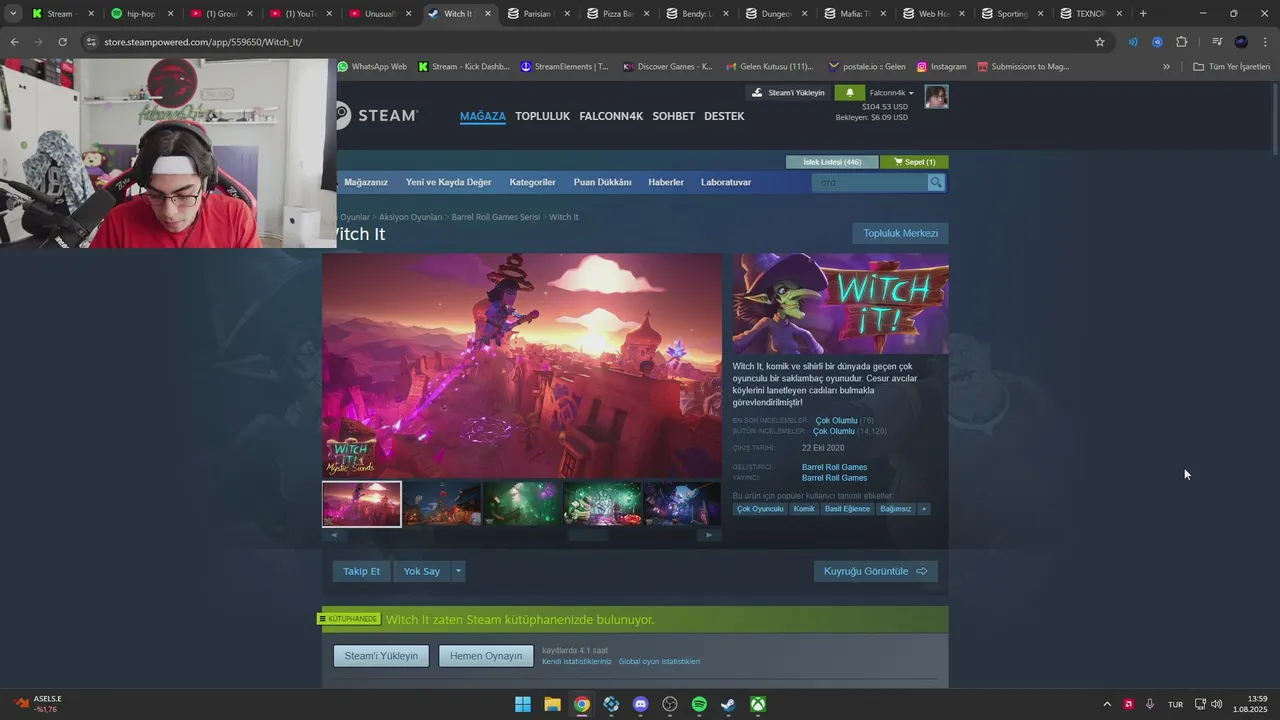Select the second screenshot thumbnail
Image resolution: width=1280 pixels, height=720 pixels.
tap(442, 504)
